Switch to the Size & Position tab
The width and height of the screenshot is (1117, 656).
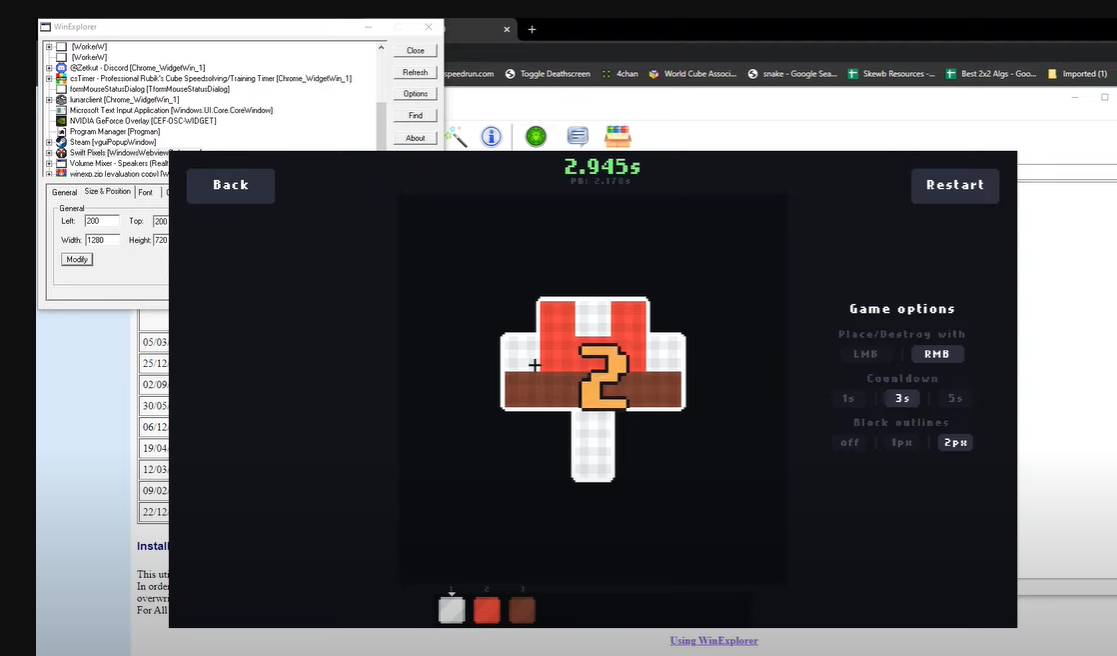click(x=108, y=192)
